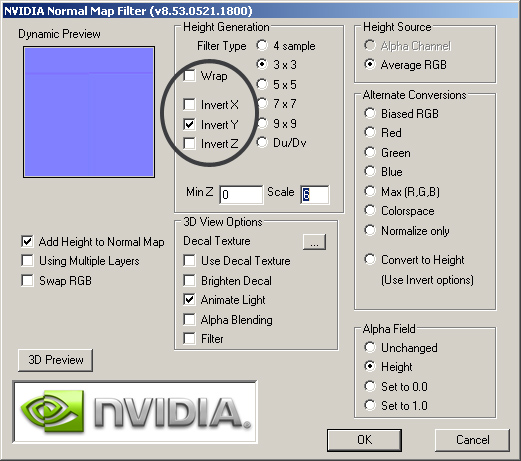Screen dimensions: 521x461
Task: Select Max (R,G,B) conversion
Action: [x=370, y=191]
